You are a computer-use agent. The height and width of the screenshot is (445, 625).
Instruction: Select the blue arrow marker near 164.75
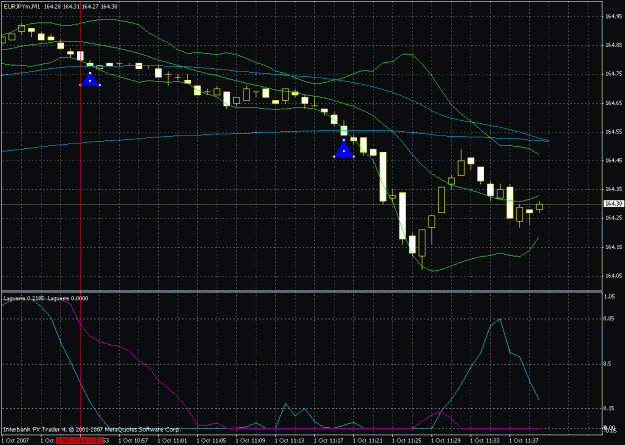pyautogui.click(x=90, y=79)
